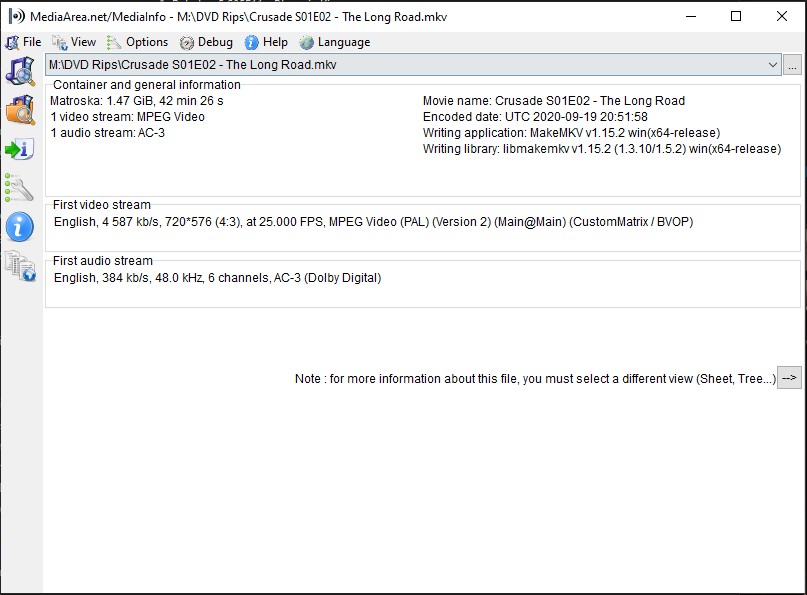Maximize the MediaInfo window

(736, 16)
